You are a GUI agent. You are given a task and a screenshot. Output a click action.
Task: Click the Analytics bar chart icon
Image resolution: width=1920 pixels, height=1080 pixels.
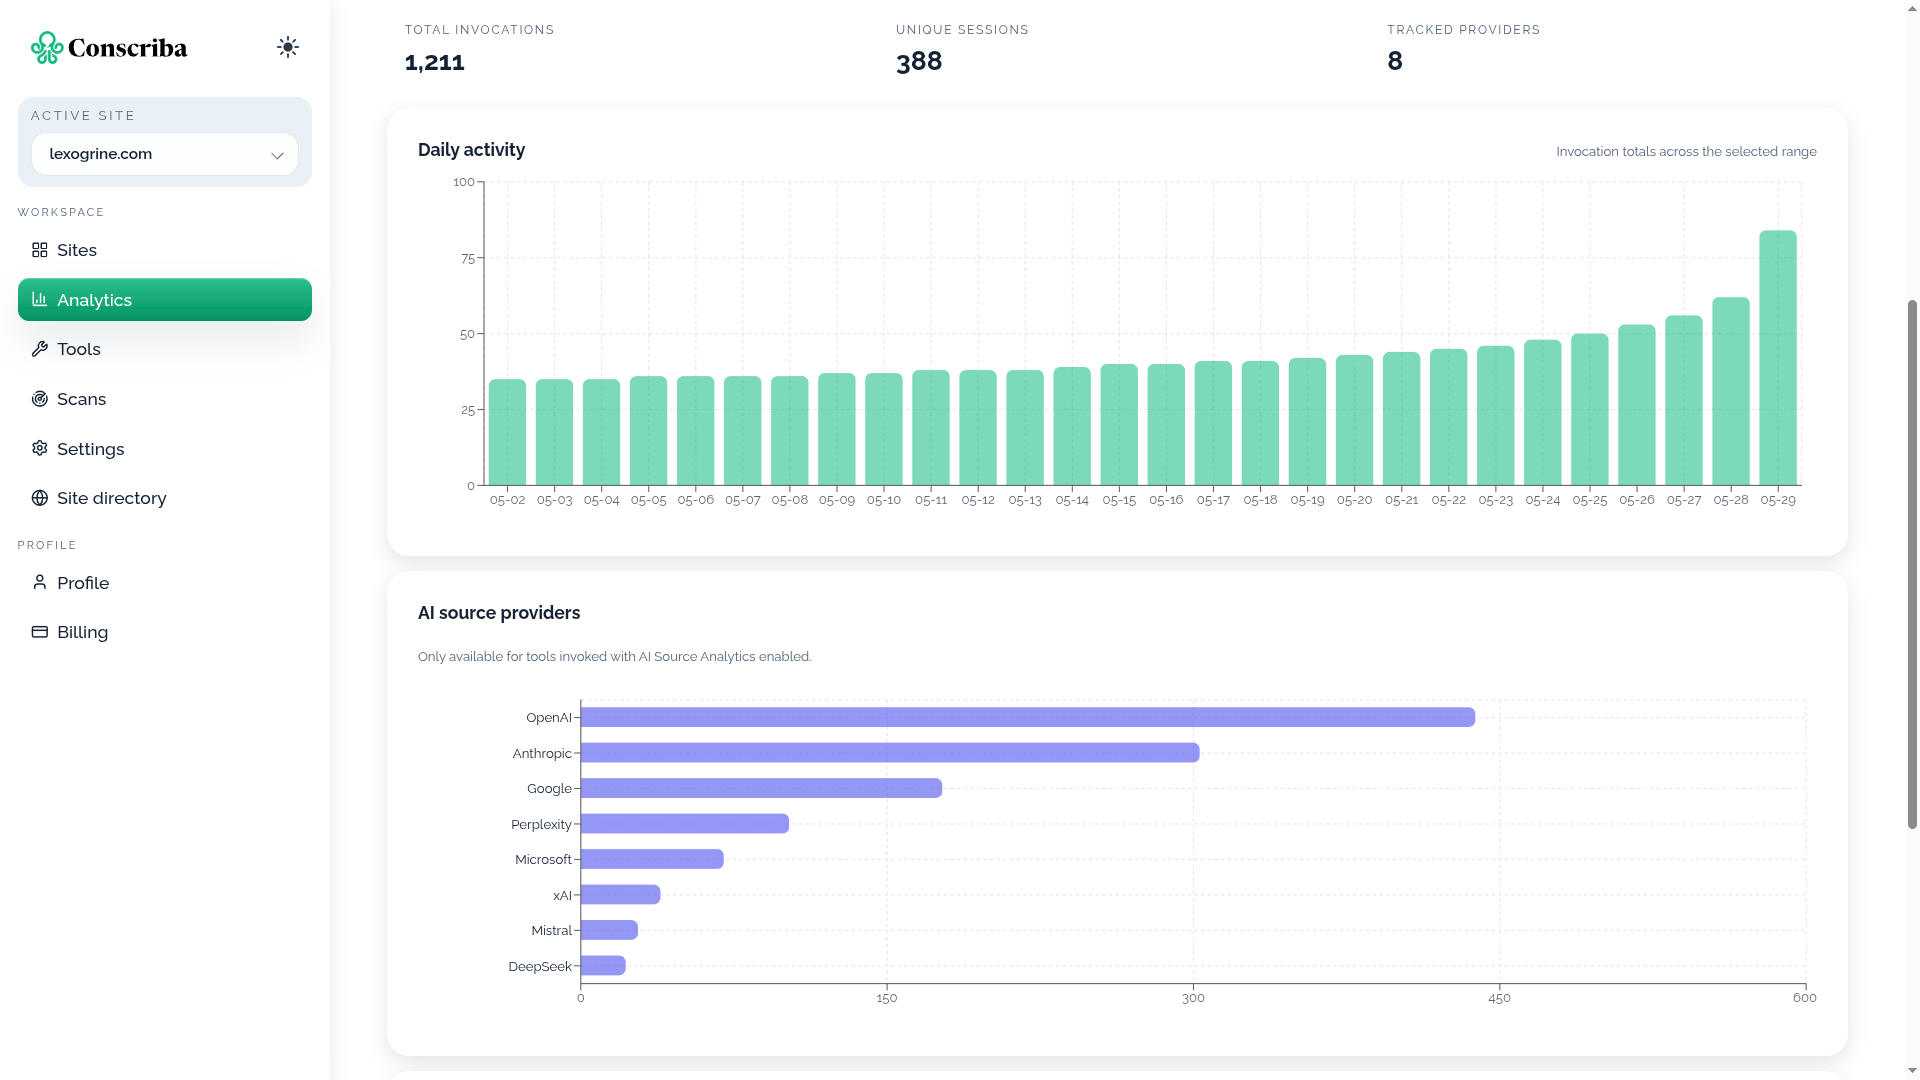(x=40, y=299)
